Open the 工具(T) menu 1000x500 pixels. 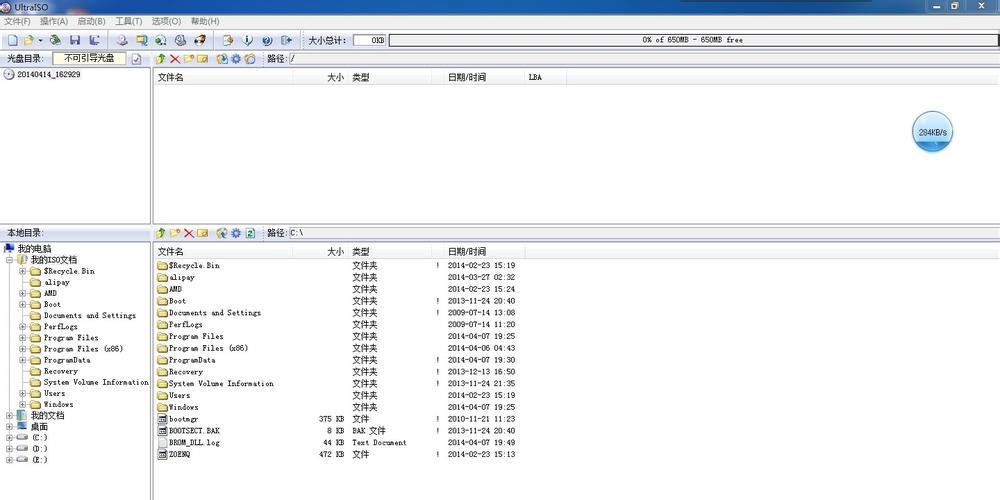pos(129,21)
